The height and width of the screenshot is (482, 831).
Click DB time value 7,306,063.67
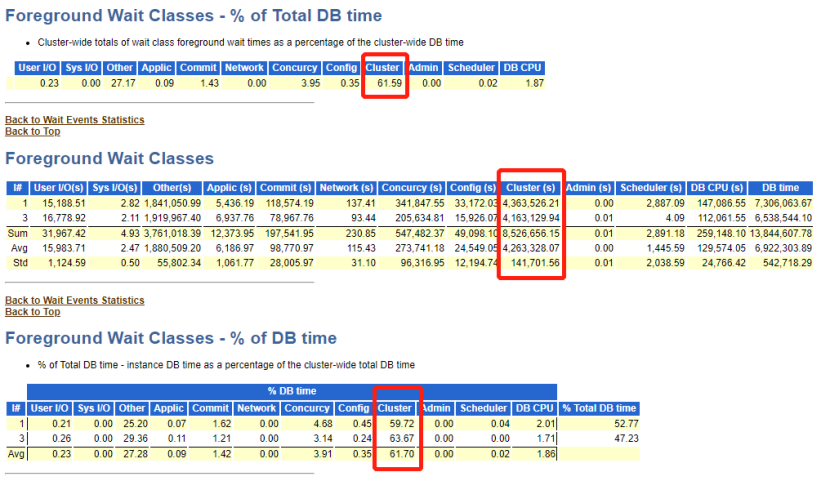click(783, 203)
